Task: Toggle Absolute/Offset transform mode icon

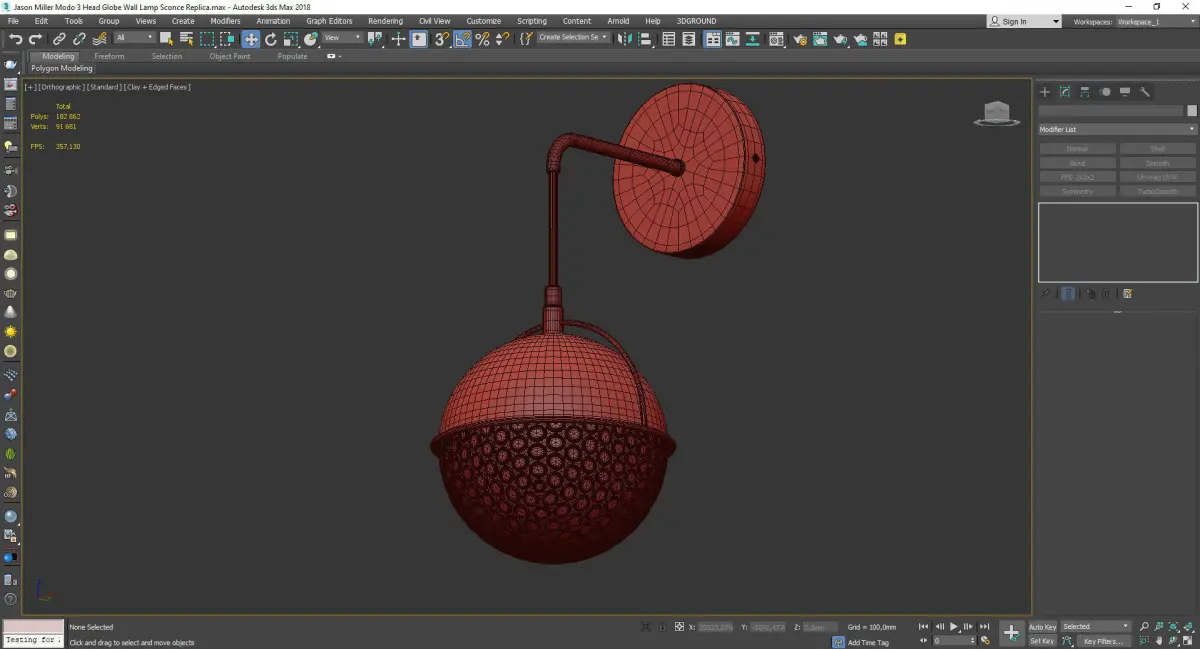Action: 679,627
